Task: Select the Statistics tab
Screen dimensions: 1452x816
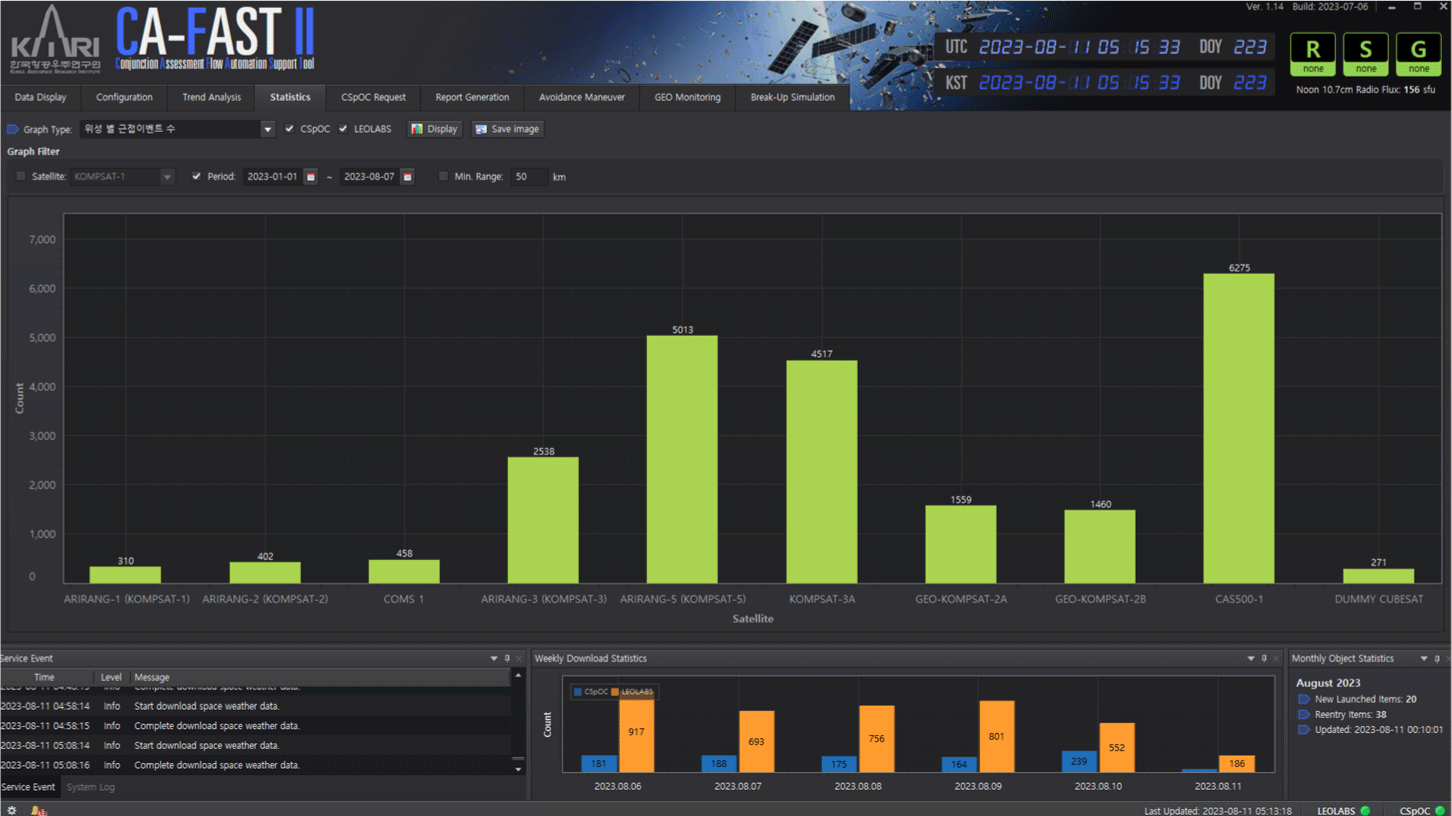Action: pos(290,97)
